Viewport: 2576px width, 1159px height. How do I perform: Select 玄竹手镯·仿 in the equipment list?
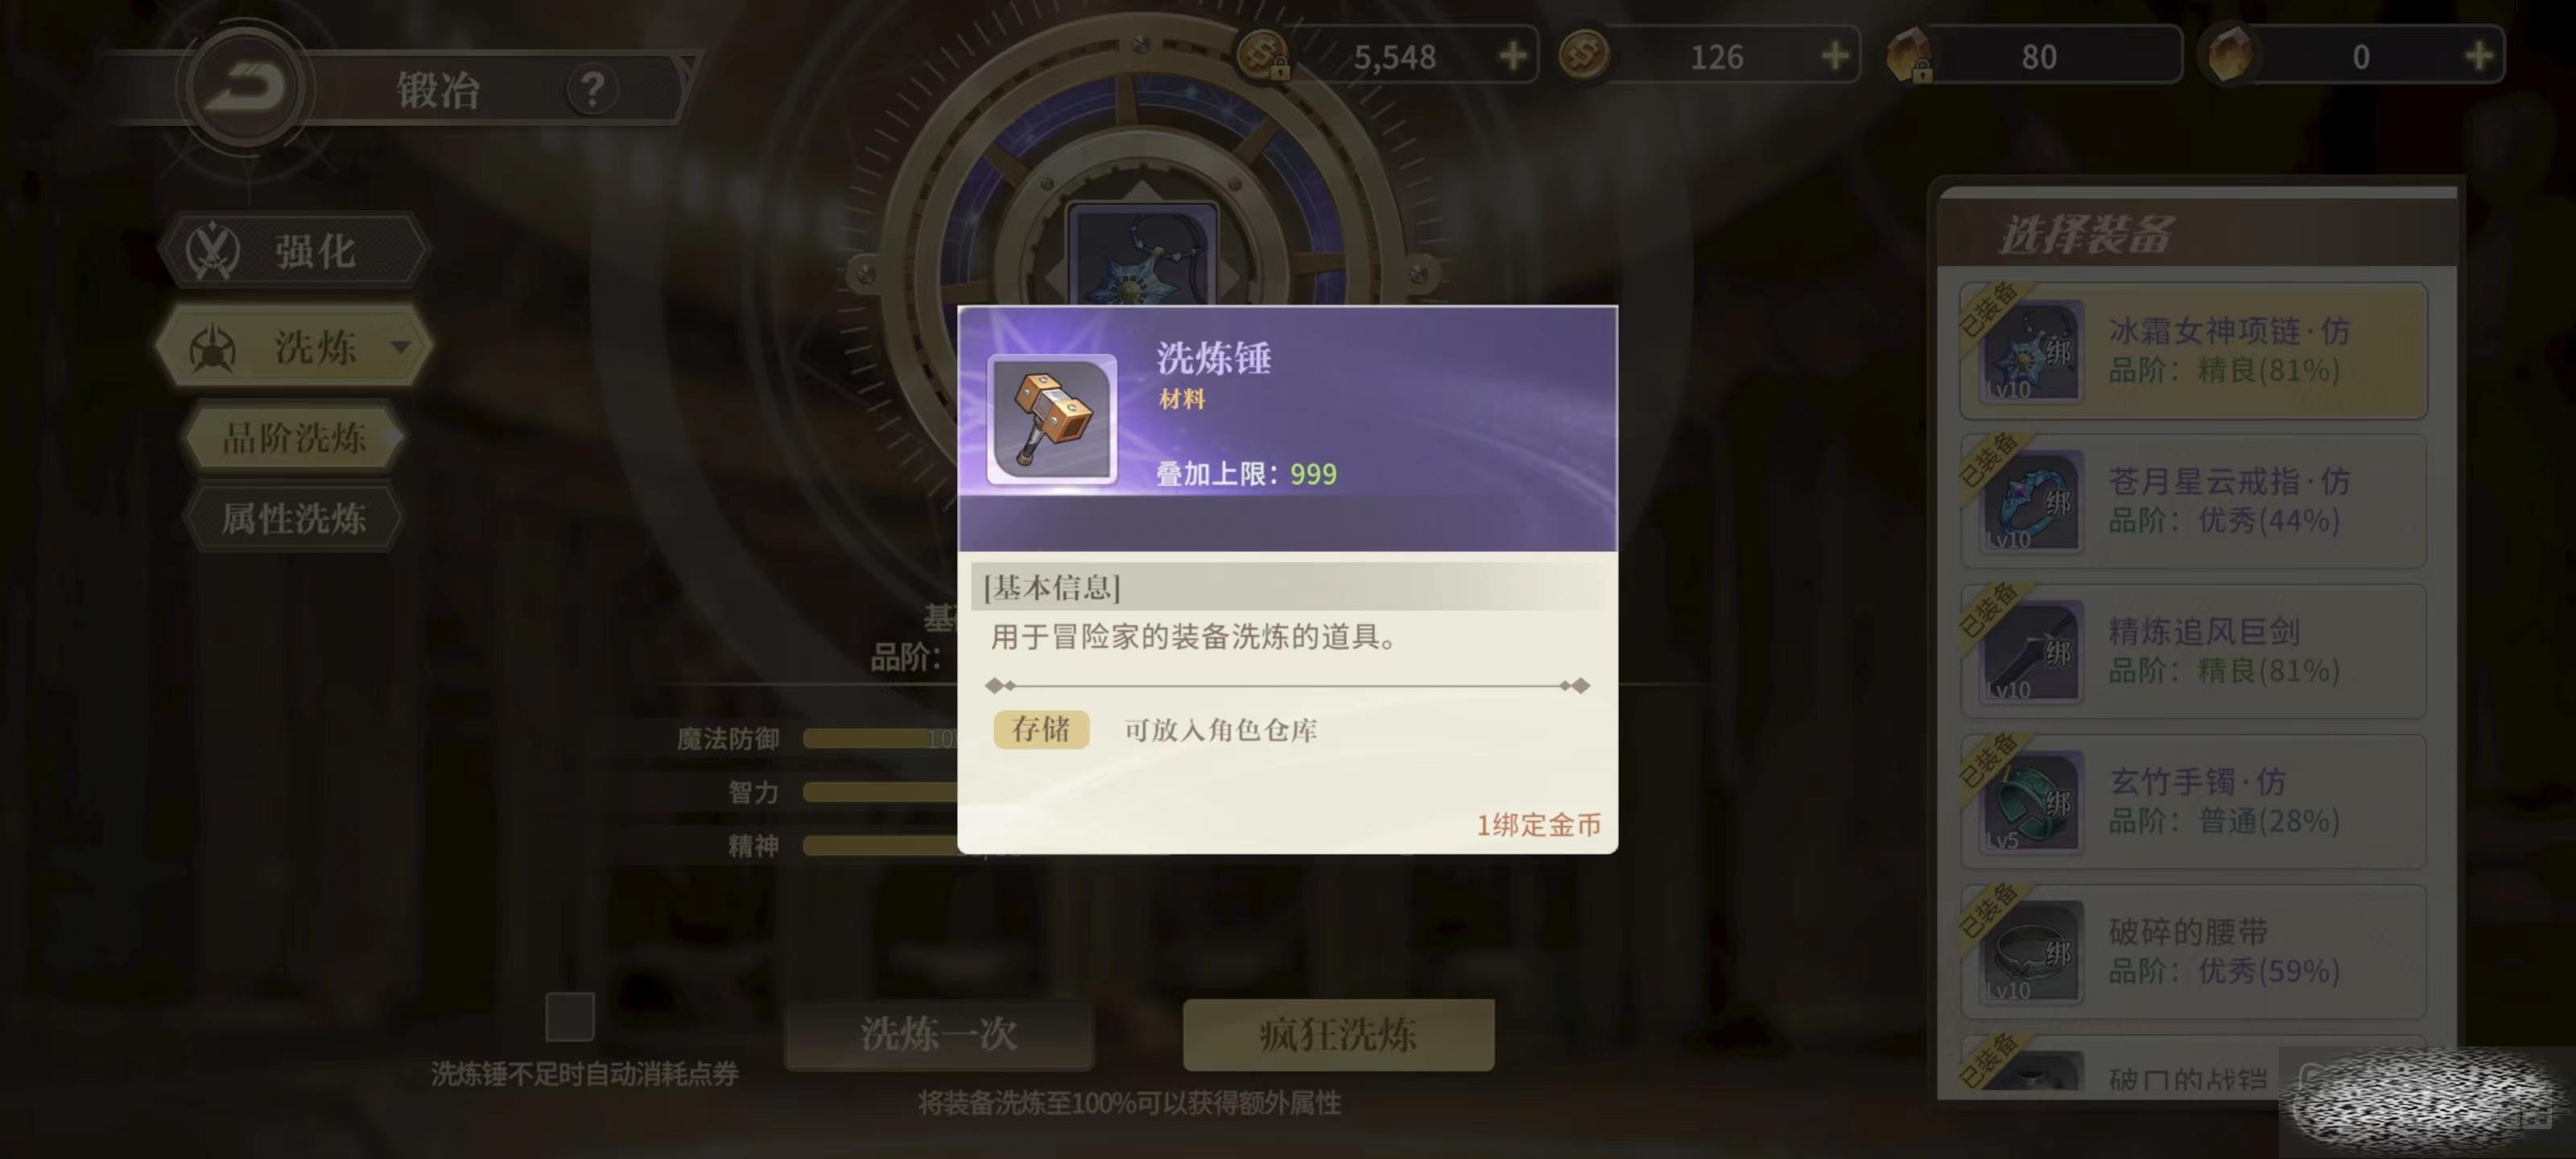(2194, 801)
